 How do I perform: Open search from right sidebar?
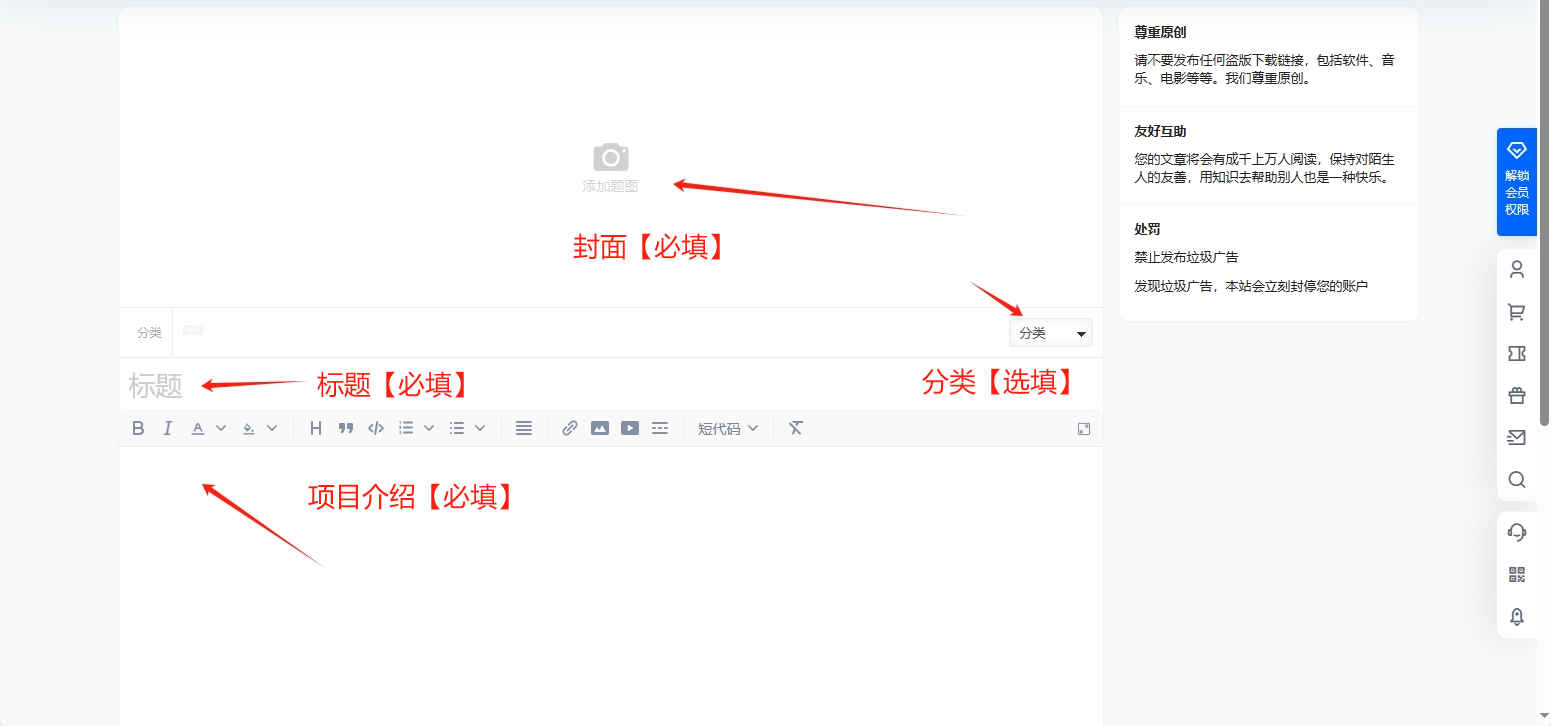coord(1517,480)
